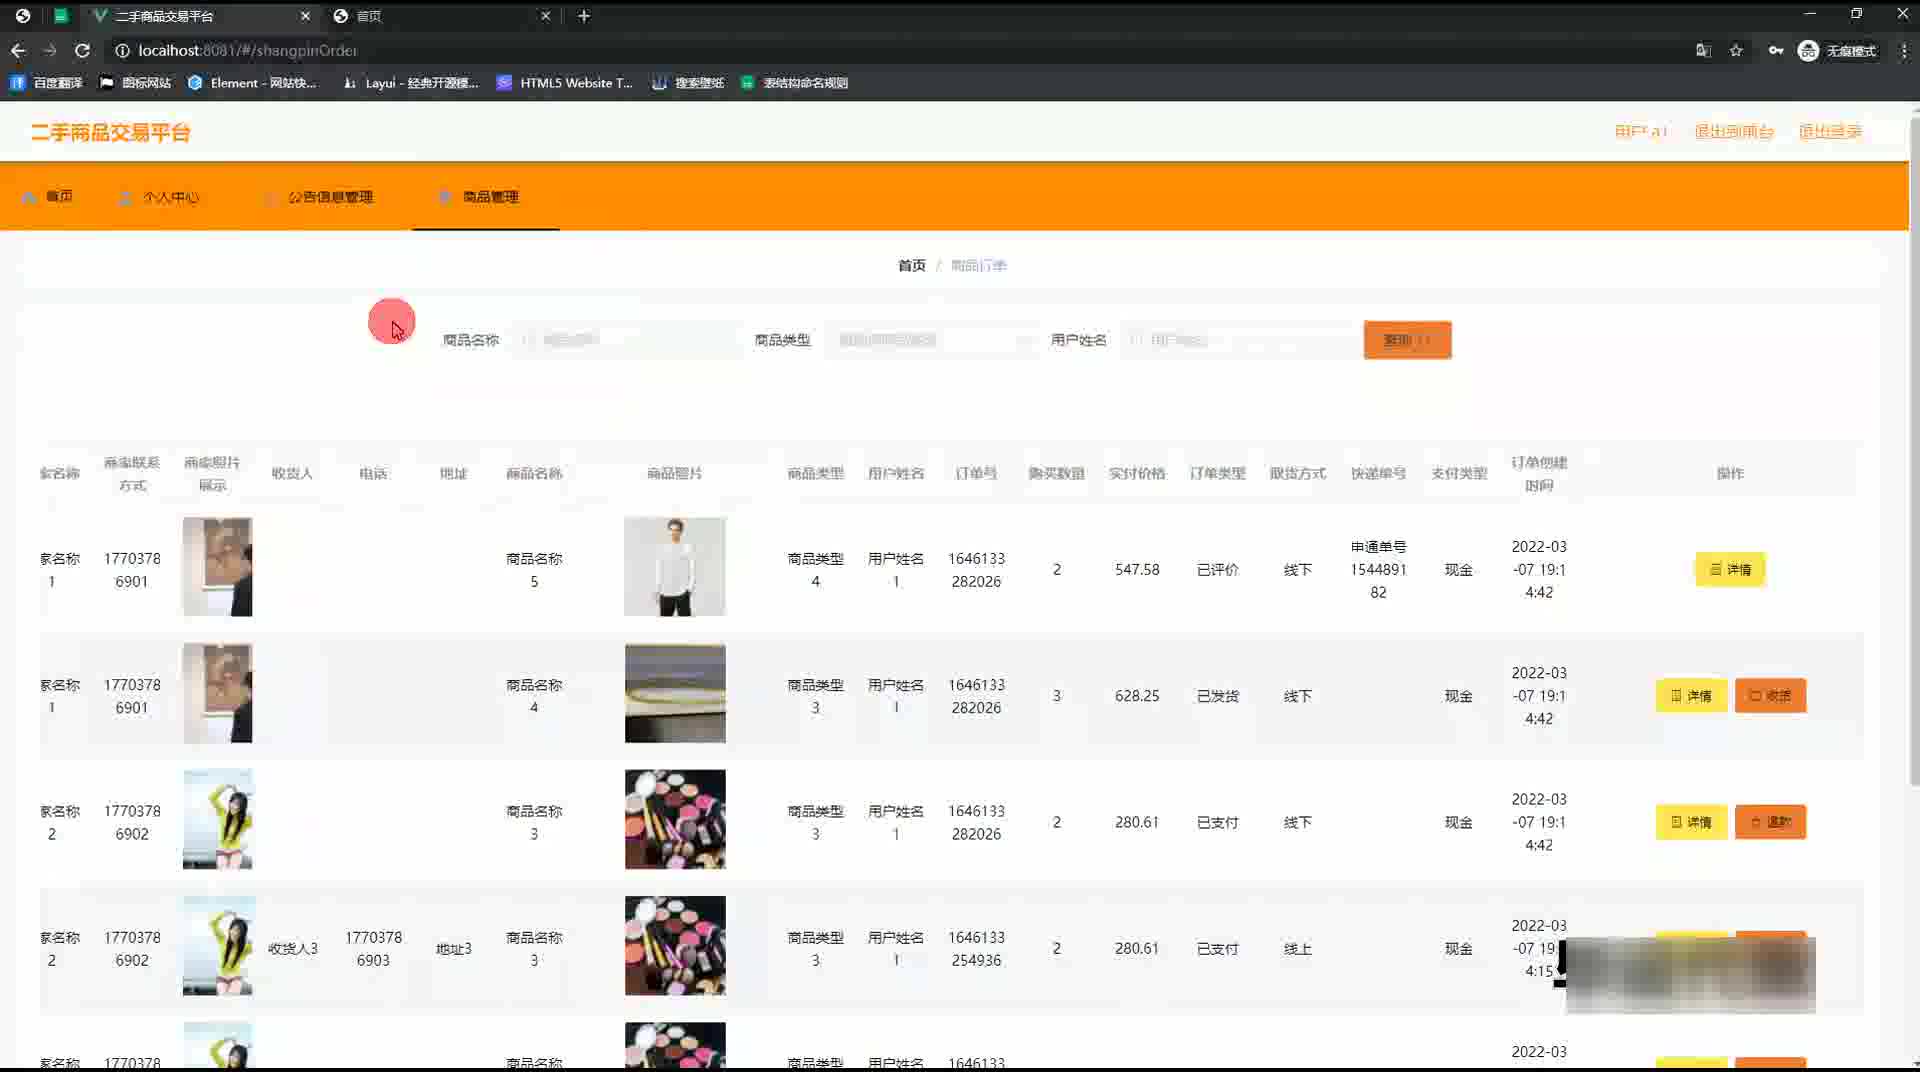Open 公告信息管理 in the navigation bar

point(330,197)
